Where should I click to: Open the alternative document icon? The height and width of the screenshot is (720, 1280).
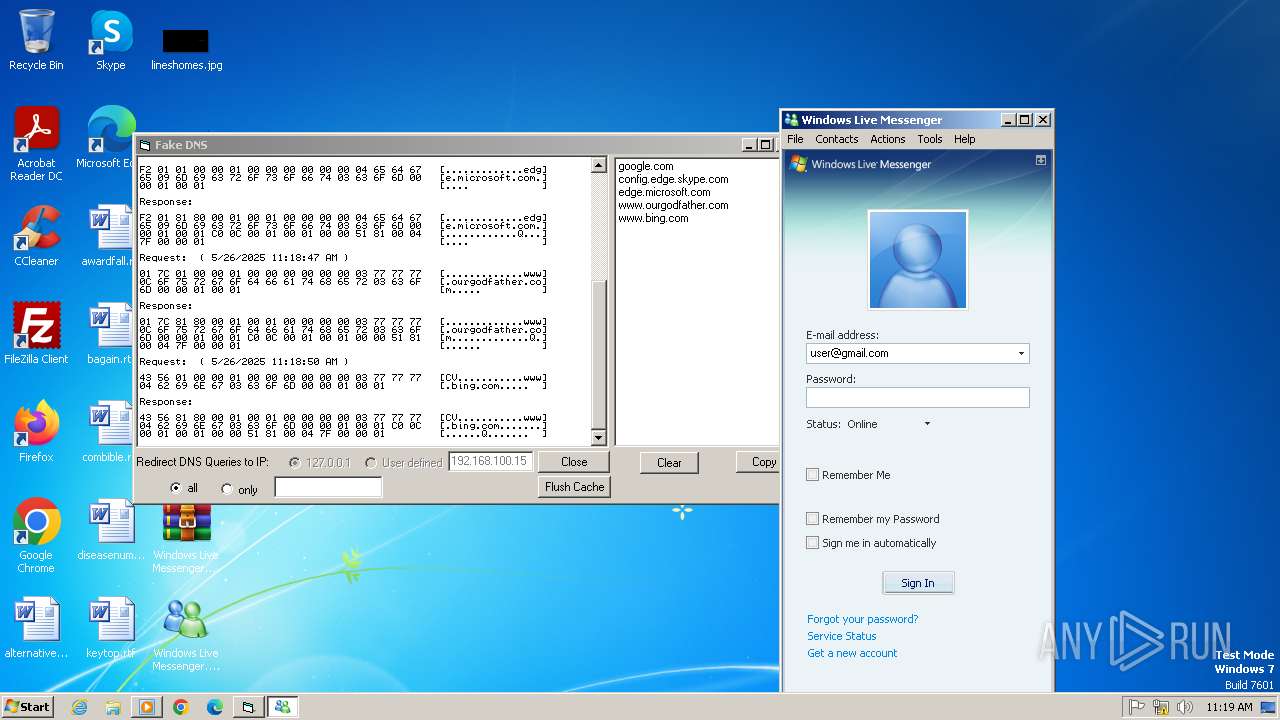pos(36,628)
